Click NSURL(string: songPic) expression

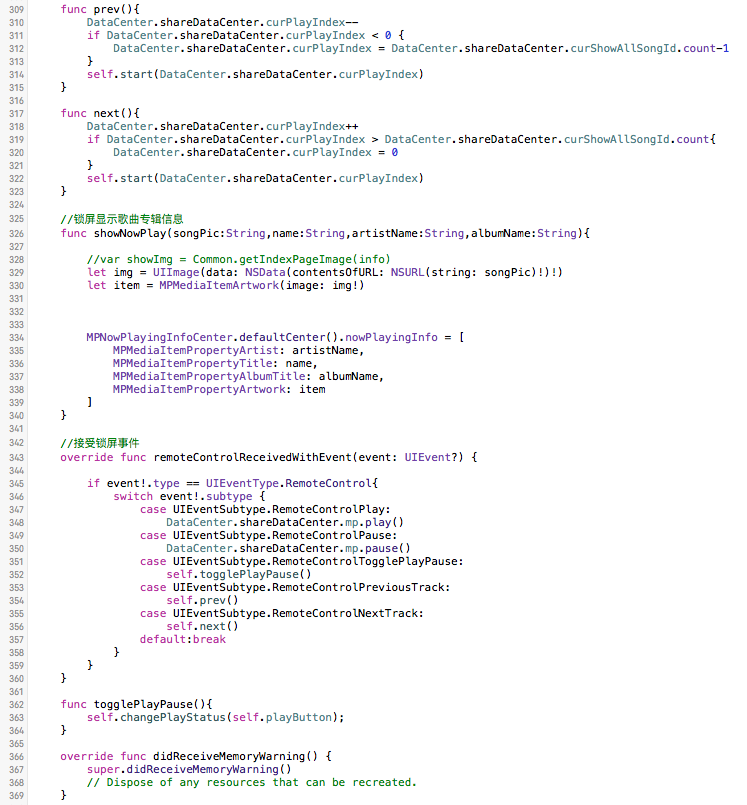[464, 272]
